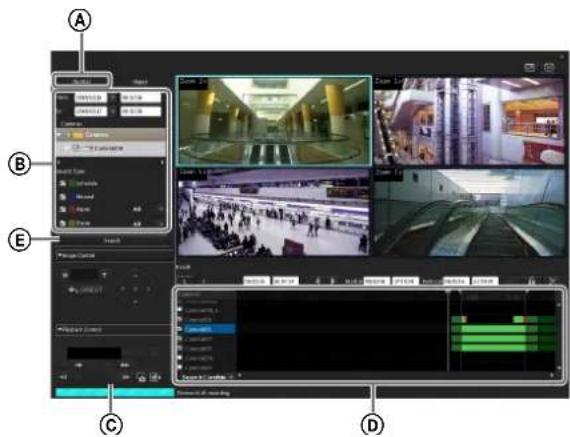This screenshot has width=570, height=437.
Task: Click the first window layout icon at the right end of the title bar
Action: 530,67
